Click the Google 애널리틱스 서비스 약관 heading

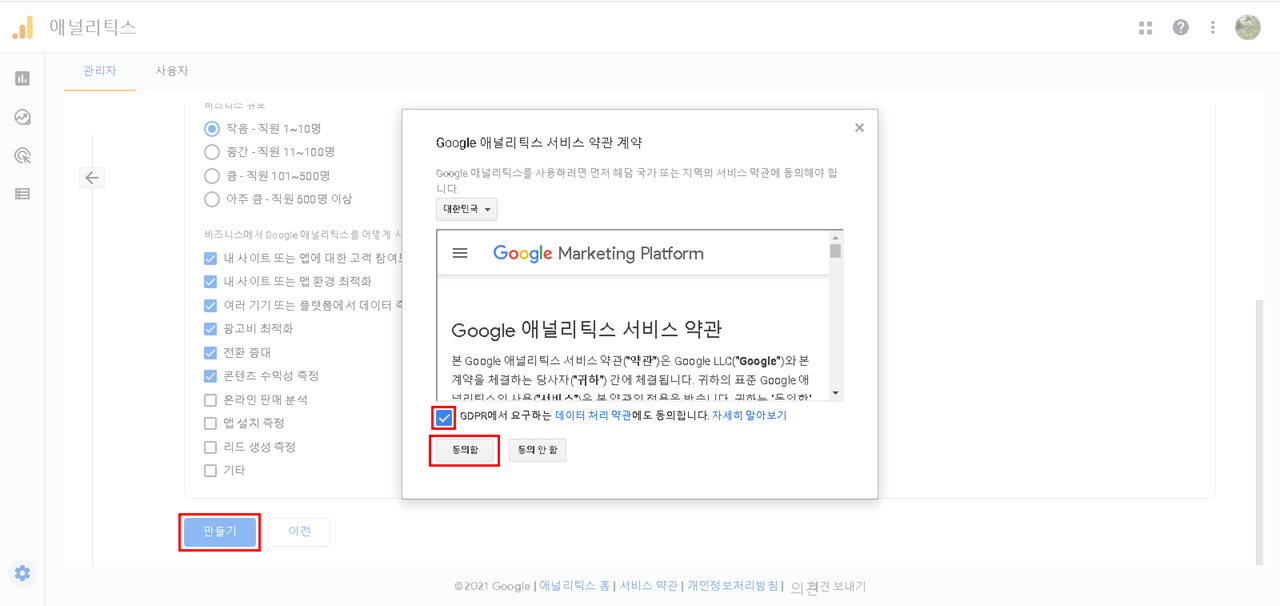587,330
